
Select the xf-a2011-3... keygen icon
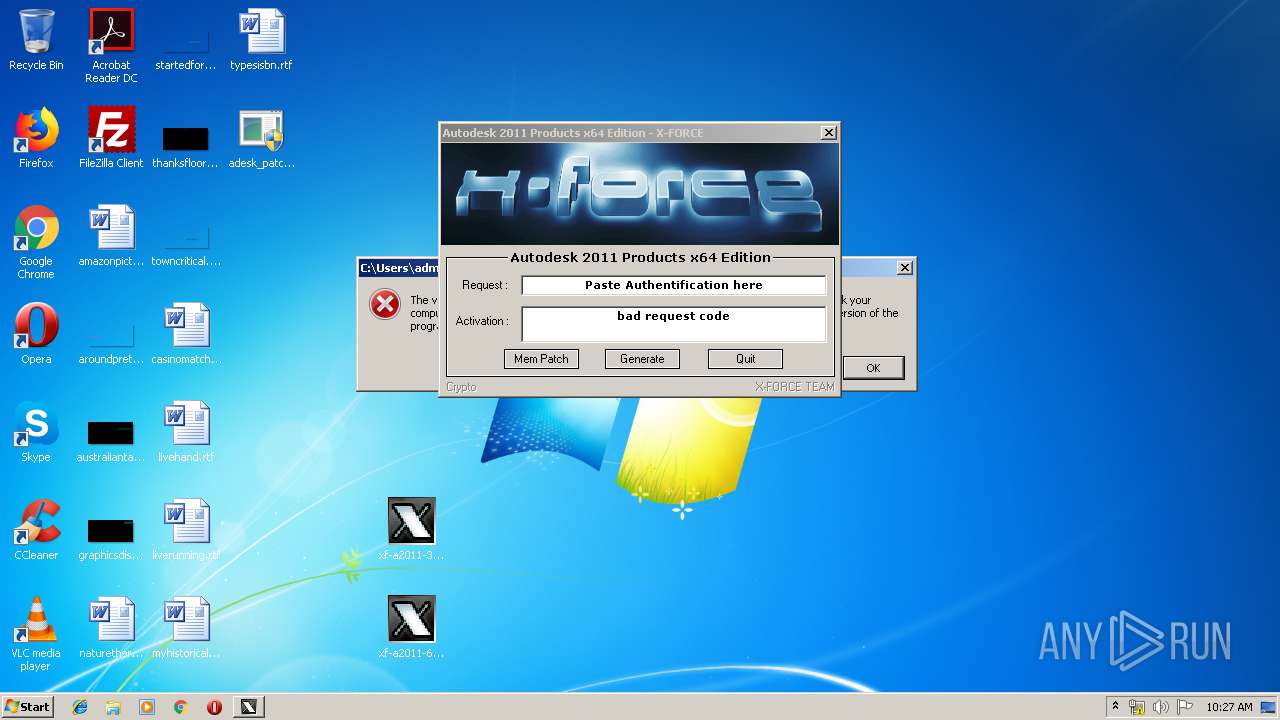coord(411,530)
